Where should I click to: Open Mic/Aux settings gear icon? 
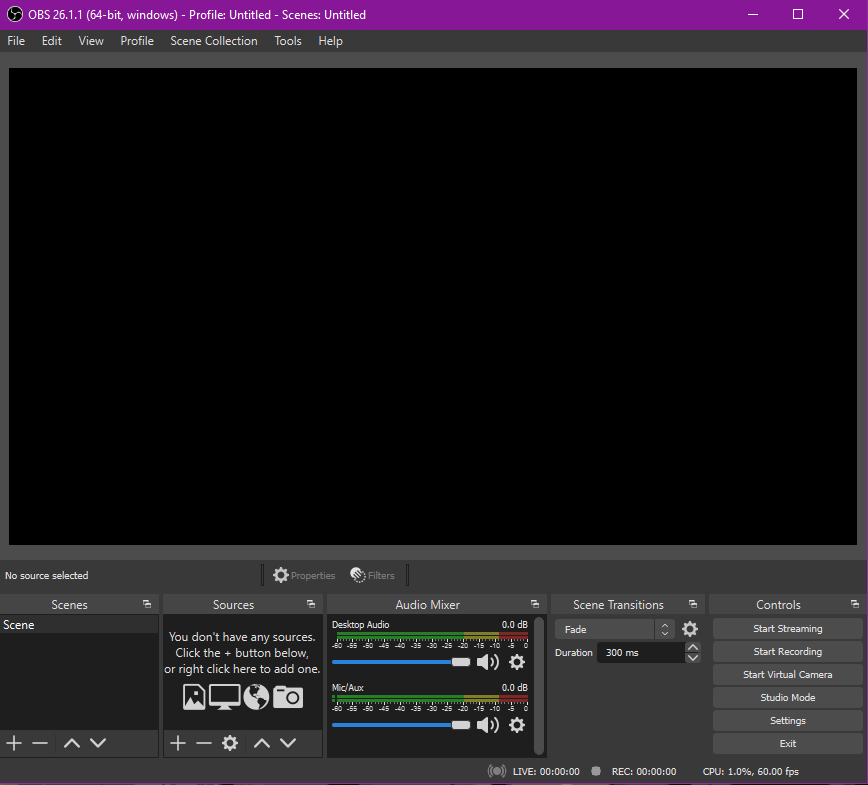point(517,725)
